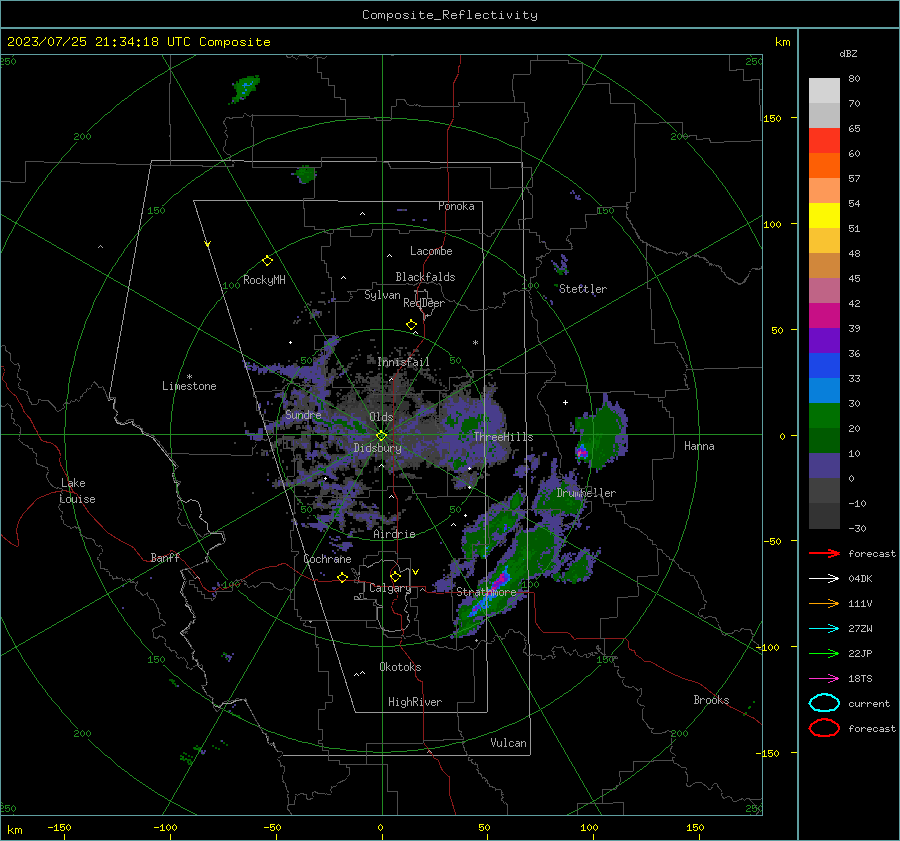Click the Brooks town label
Screen dimensions: 900x841
click(711, 700)
